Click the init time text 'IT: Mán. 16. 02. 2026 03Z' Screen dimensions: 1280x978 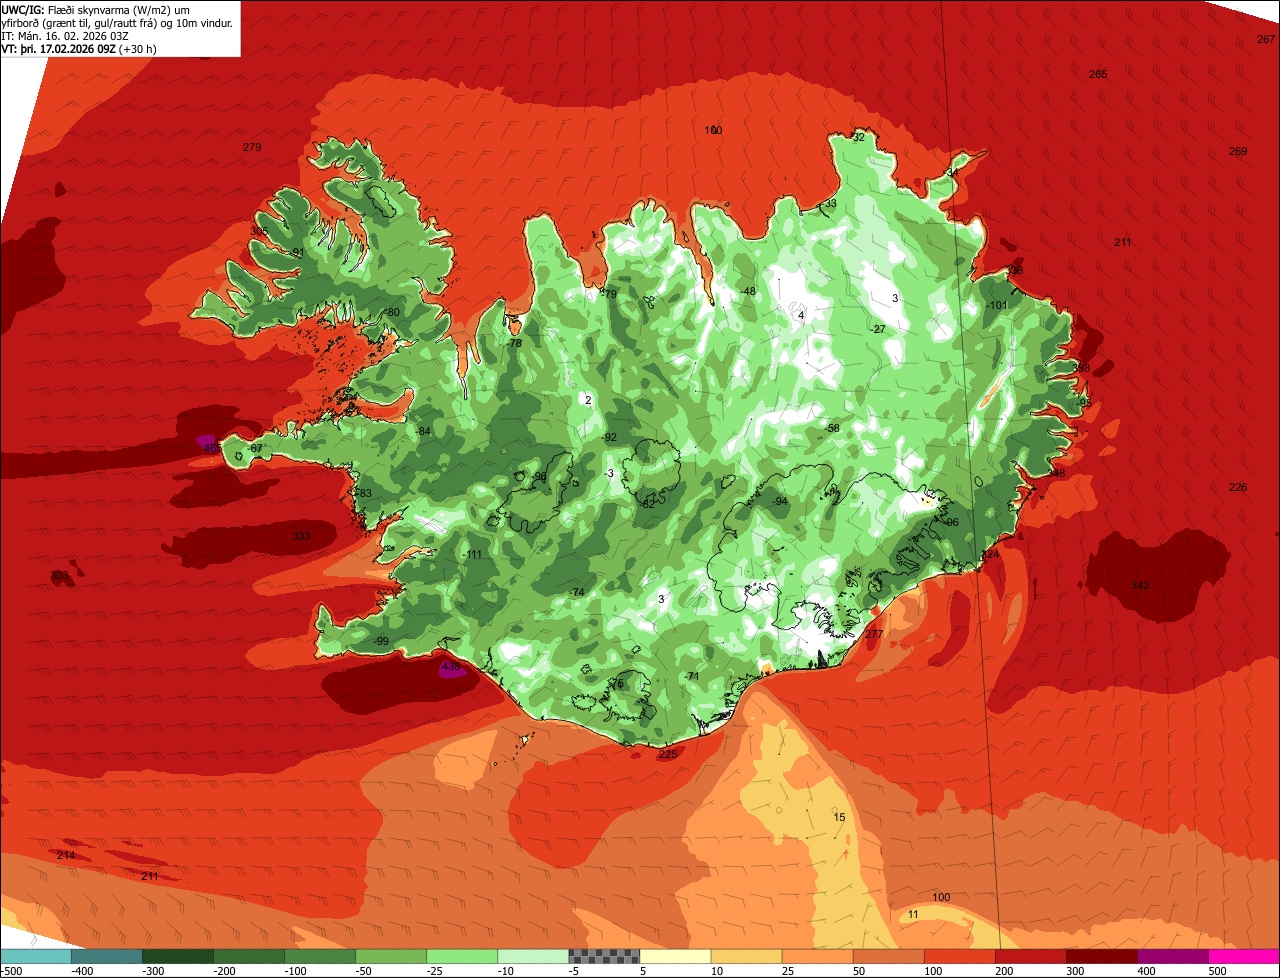pos(65,35)
